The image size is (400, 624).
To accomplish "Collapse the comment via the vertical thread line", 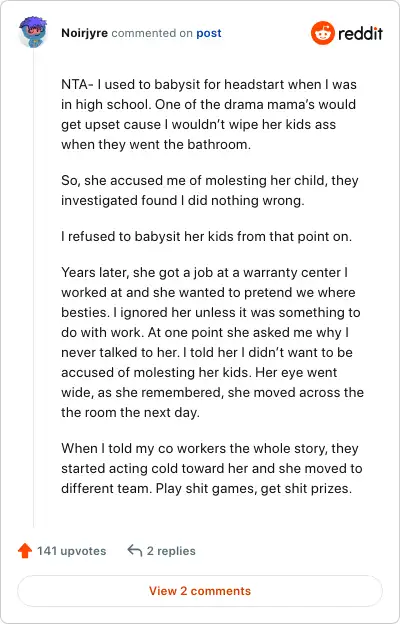I will [x=33, y=287].
